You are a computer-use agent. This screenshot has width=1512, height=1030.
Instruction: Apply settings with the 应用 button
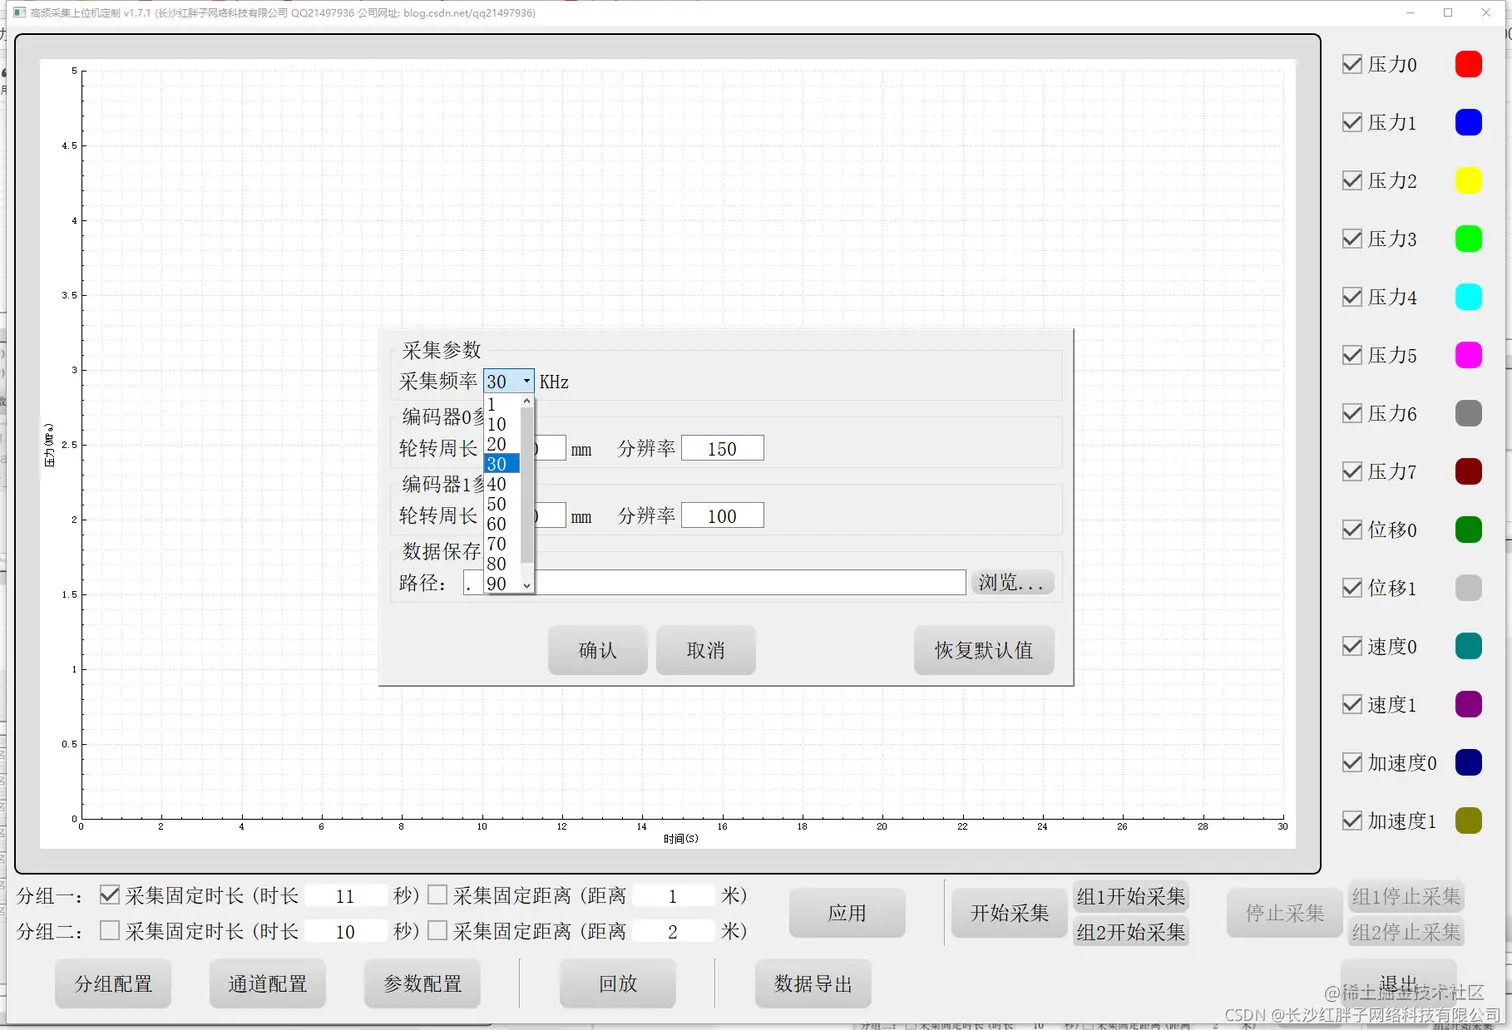coord(846,912)
